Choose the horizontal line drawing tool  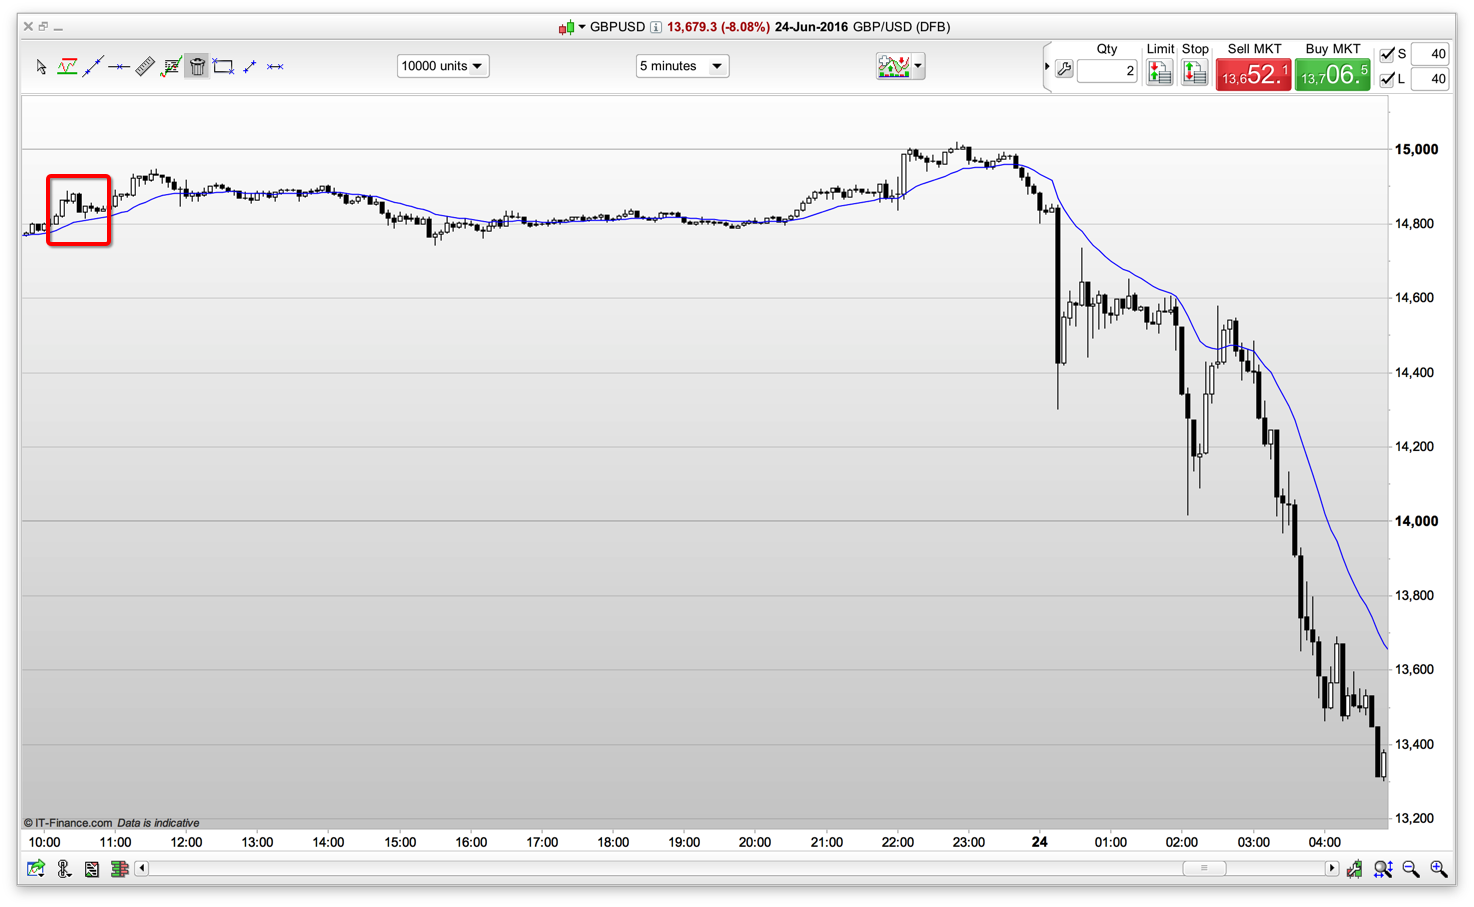coord(119,67)
